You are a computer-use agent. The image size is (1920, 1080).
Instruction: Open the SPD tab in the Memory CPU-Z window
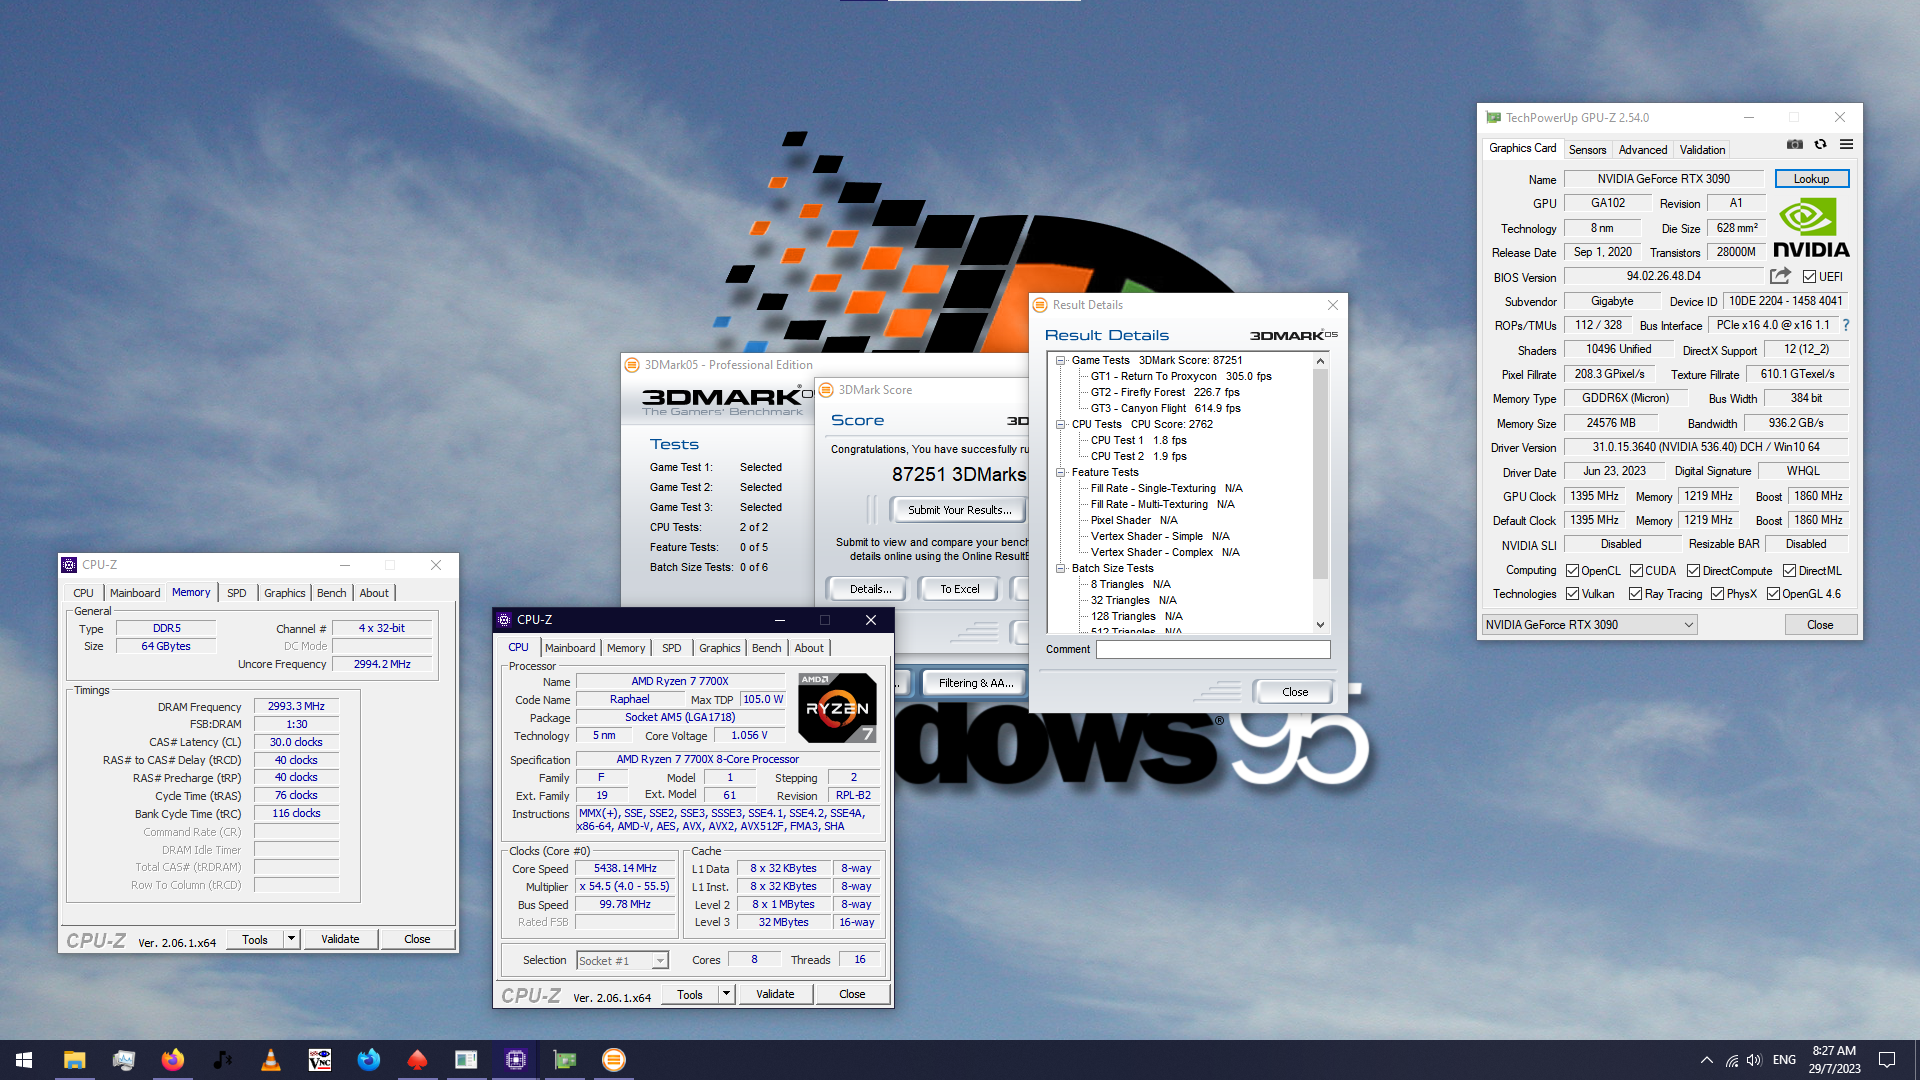(x=236, y=593)
